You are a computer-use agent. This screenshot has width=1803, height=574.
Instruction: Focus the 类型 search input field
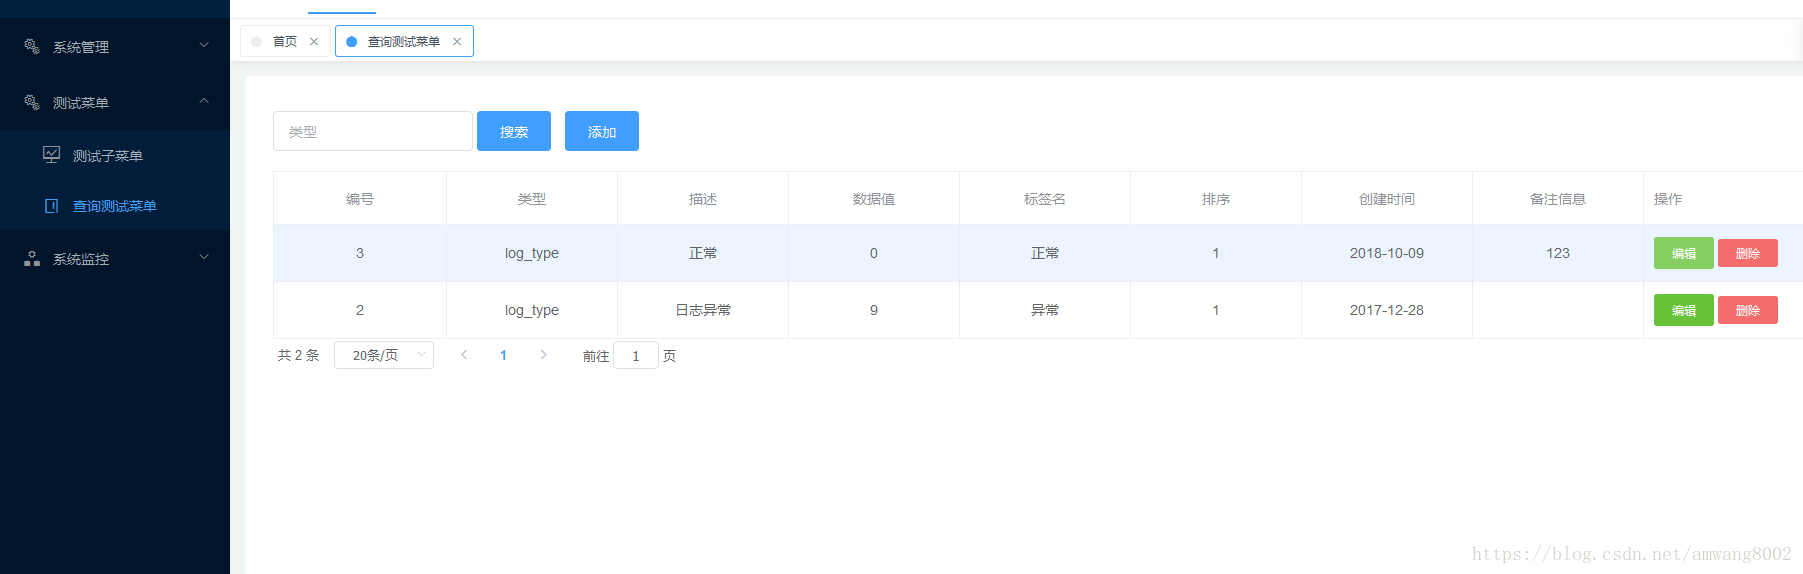(373, 131)
